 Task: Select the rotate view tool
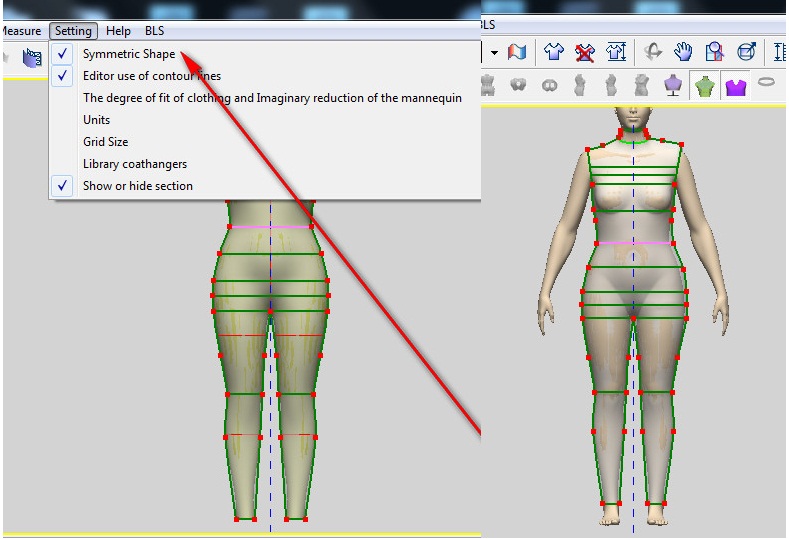654,51
